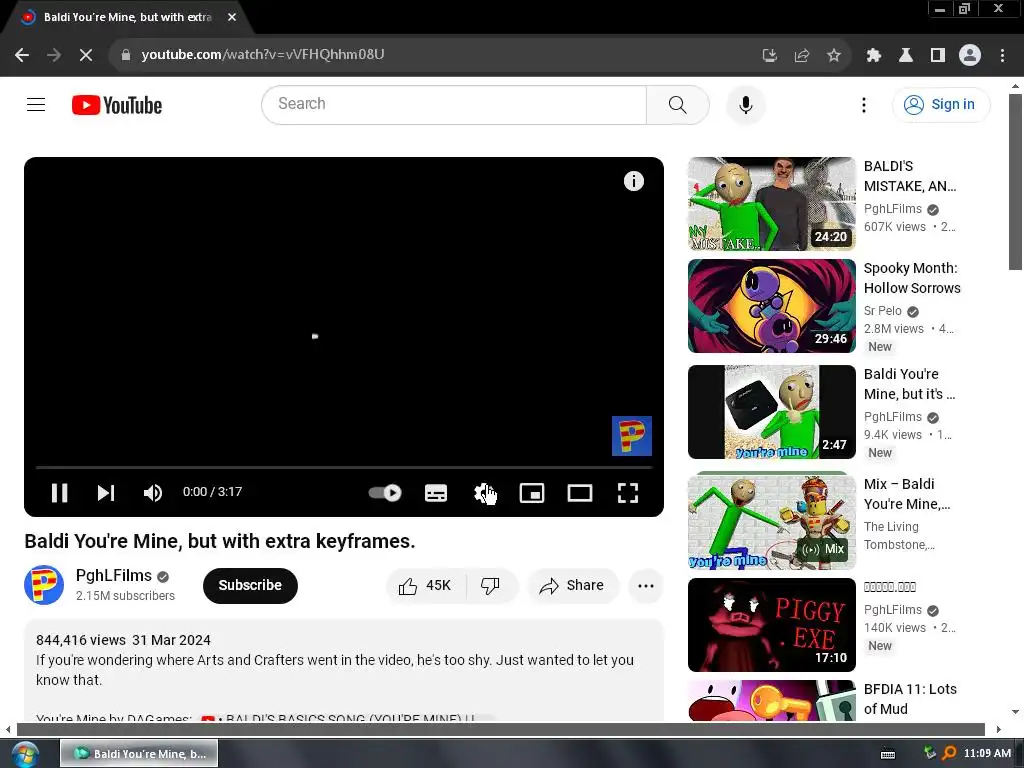Viewport: 1024px width, 768px height.
Task: Close the Baldi You're Mine tab
Action: pyautogui.click(x=232, y=17)
